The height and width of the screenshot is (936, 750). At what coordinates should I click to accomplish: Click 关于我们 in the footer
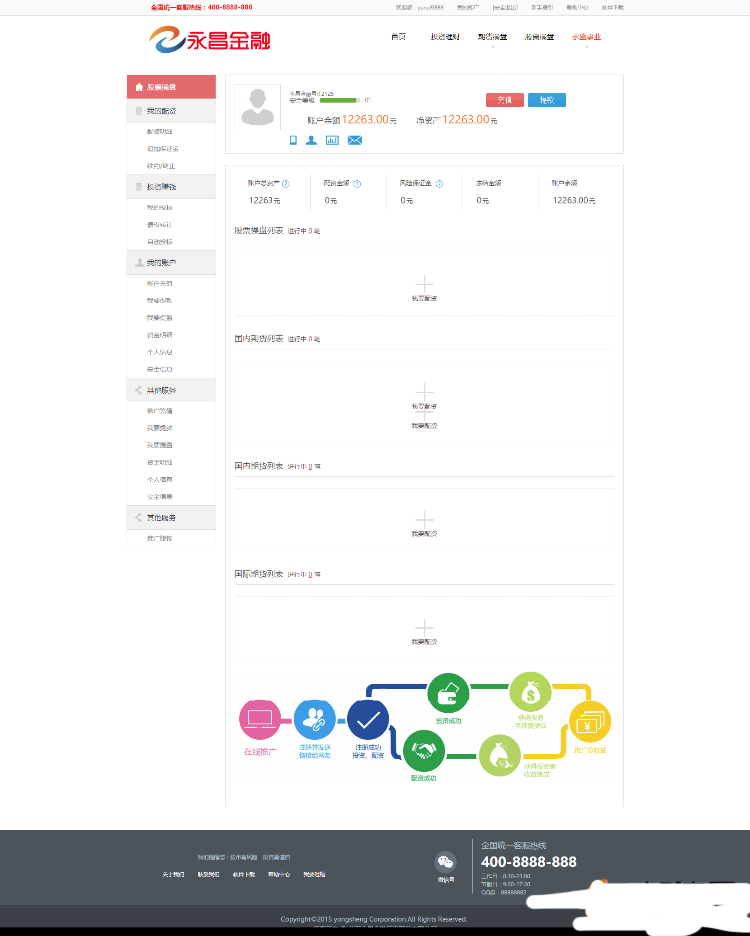click(173, 875)
